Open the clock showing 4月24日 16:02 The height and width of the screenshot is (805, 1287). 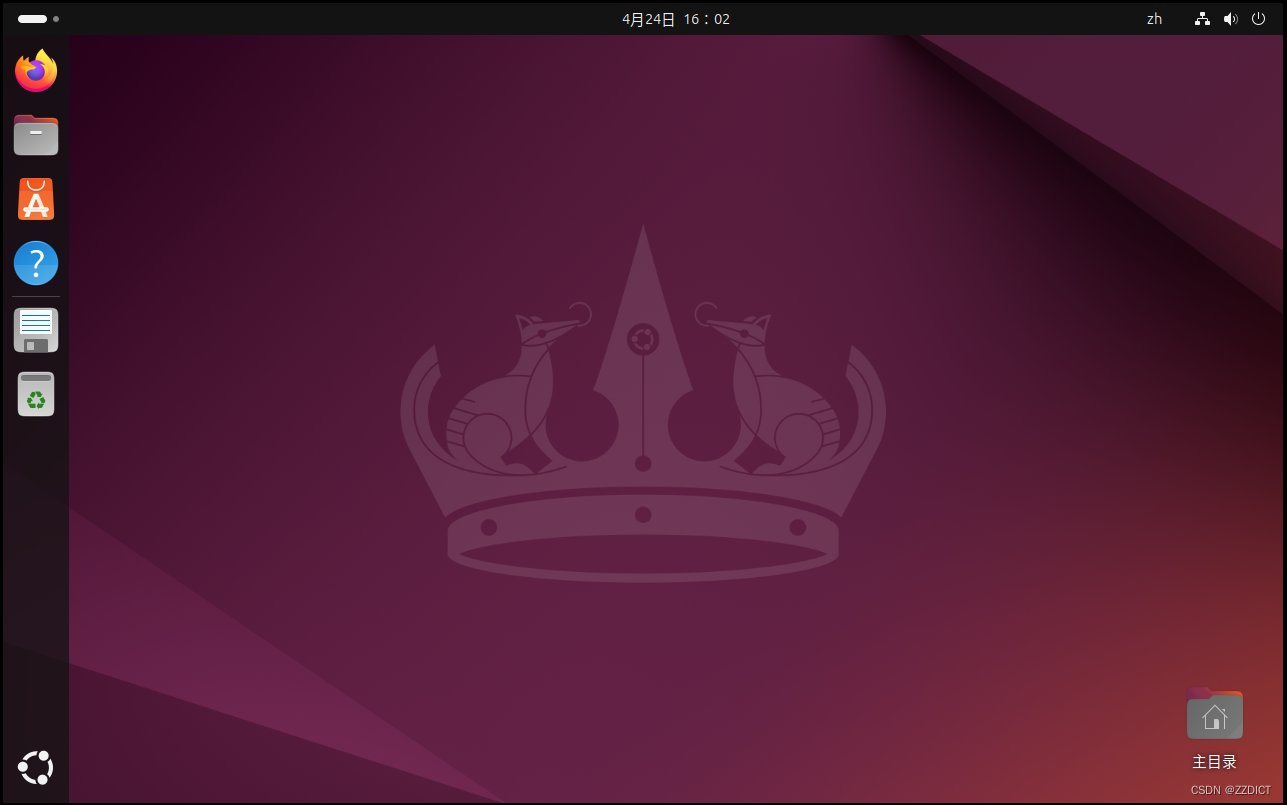point(676,19)
